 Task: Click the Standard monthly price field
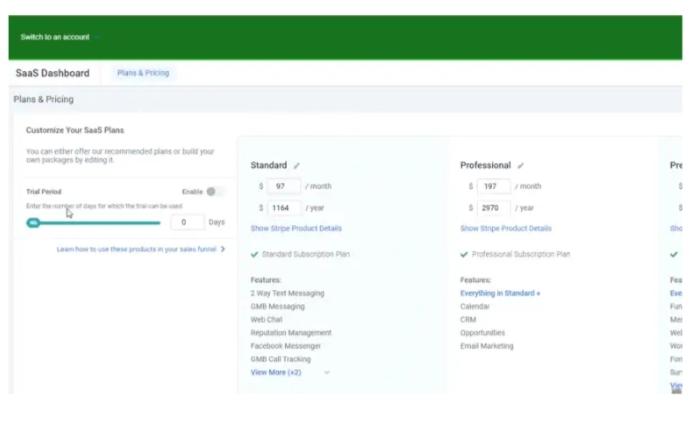[x=284, y=186]
